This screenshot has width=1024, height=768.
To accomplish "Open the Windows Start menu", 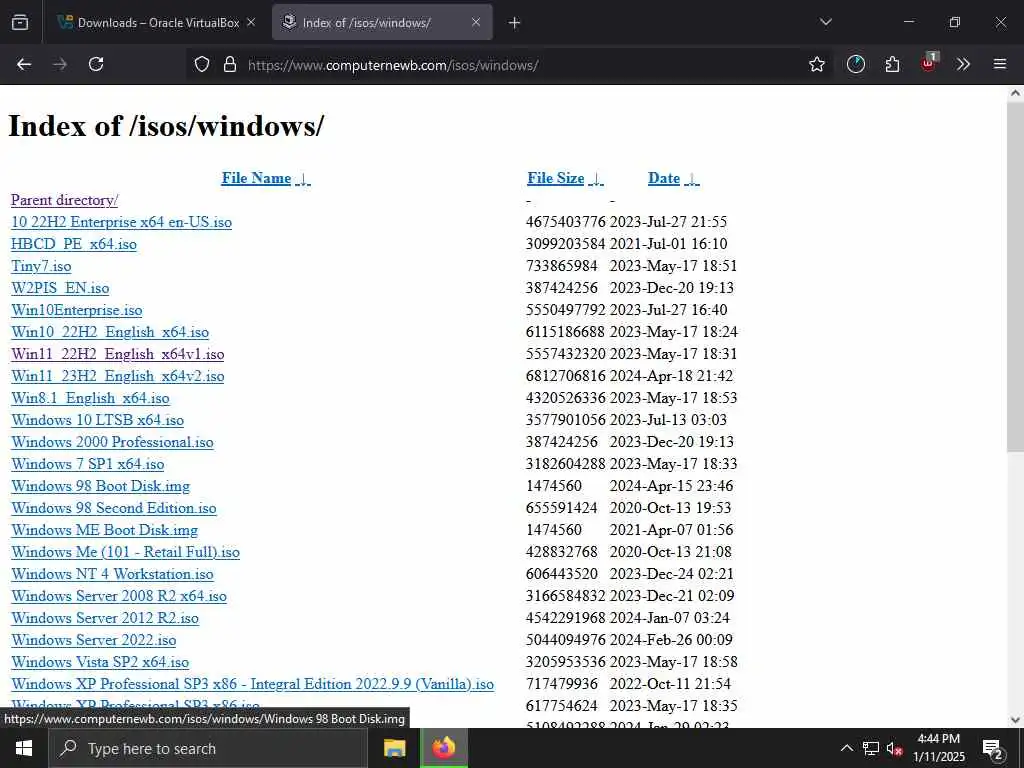I will pos(24,748).
